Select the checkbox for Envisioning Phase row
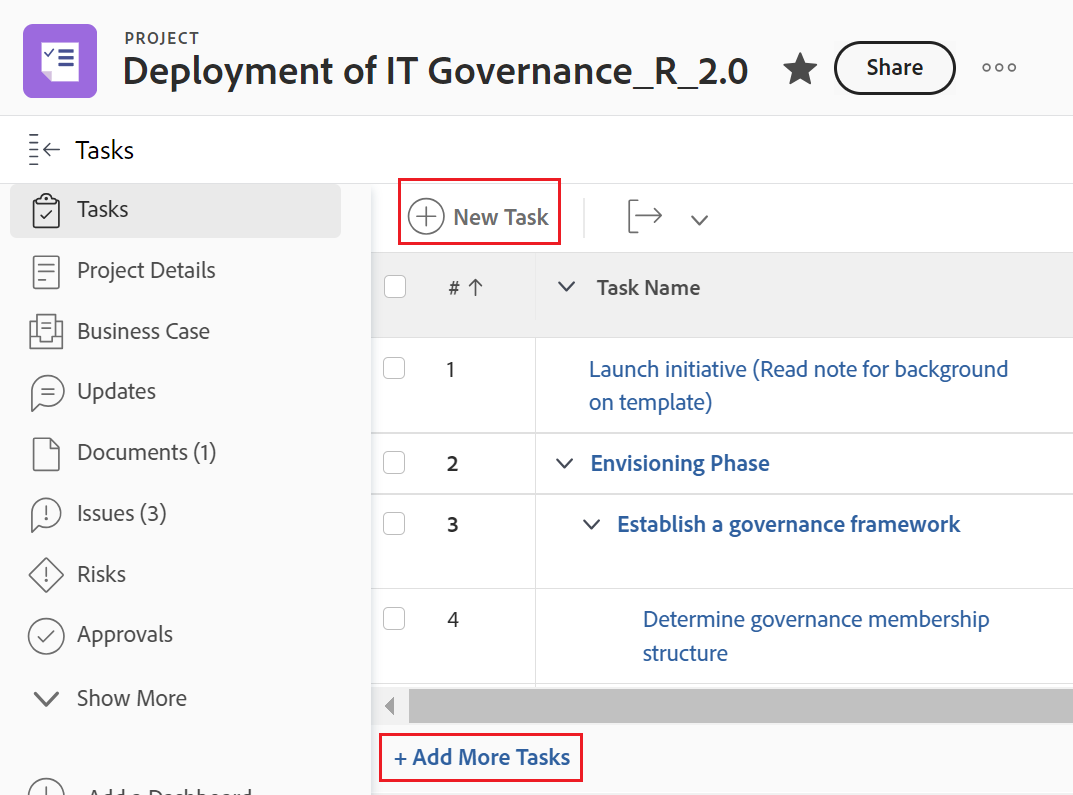The height and width of the screenshot is (795, 1073). (x=395, y=463)
